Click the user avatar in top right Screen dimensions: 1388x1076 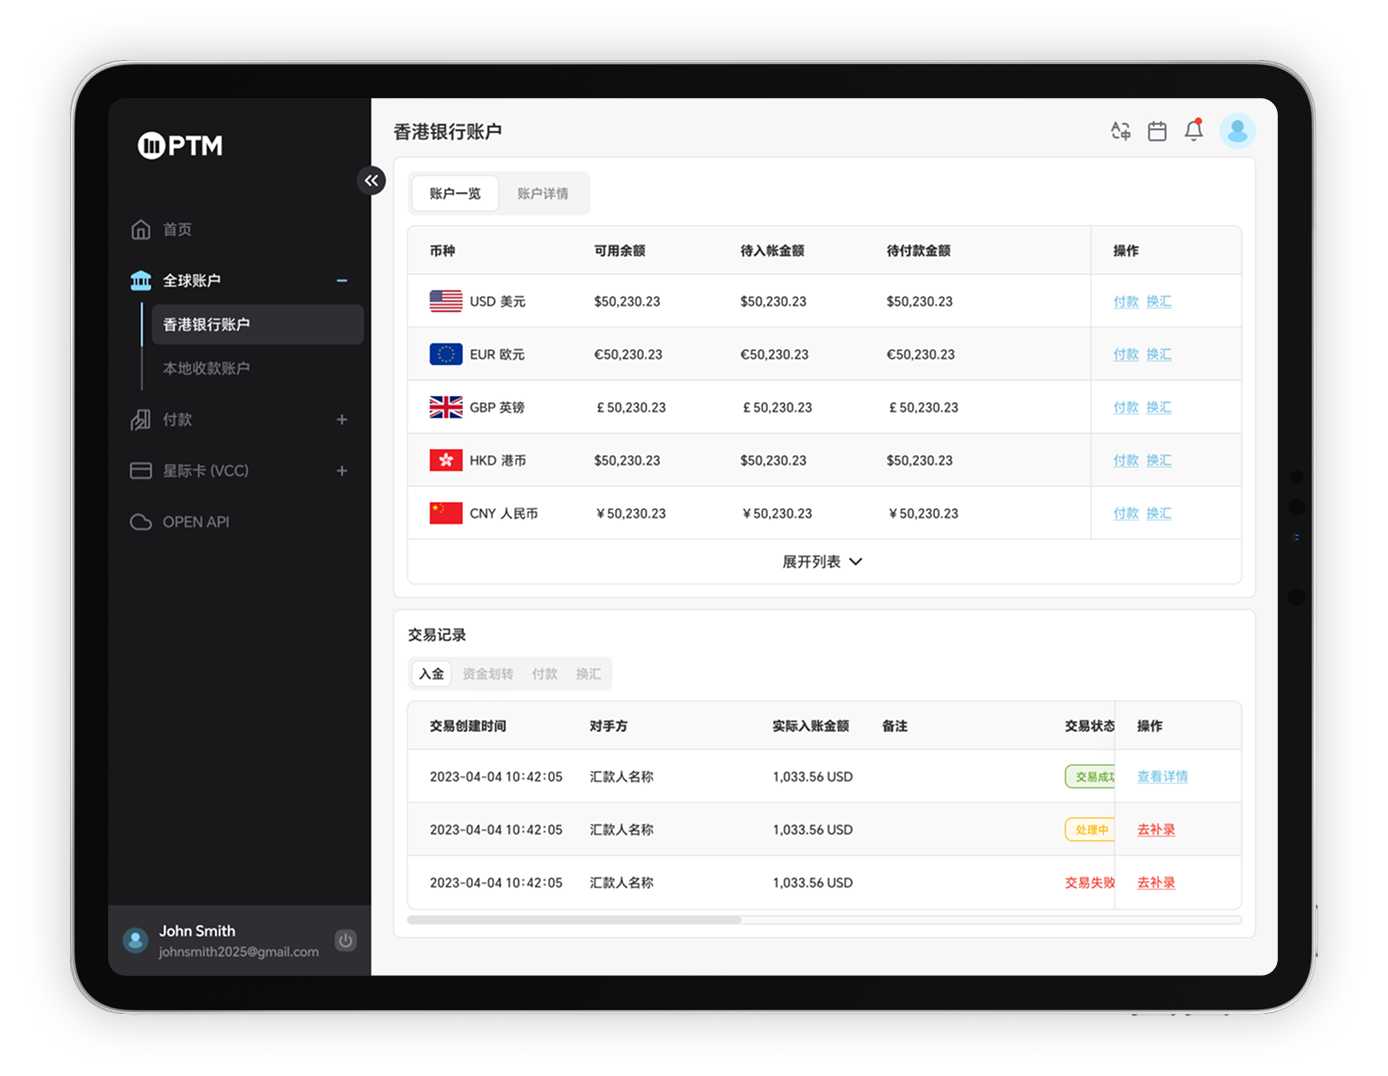pos(1237,130)
